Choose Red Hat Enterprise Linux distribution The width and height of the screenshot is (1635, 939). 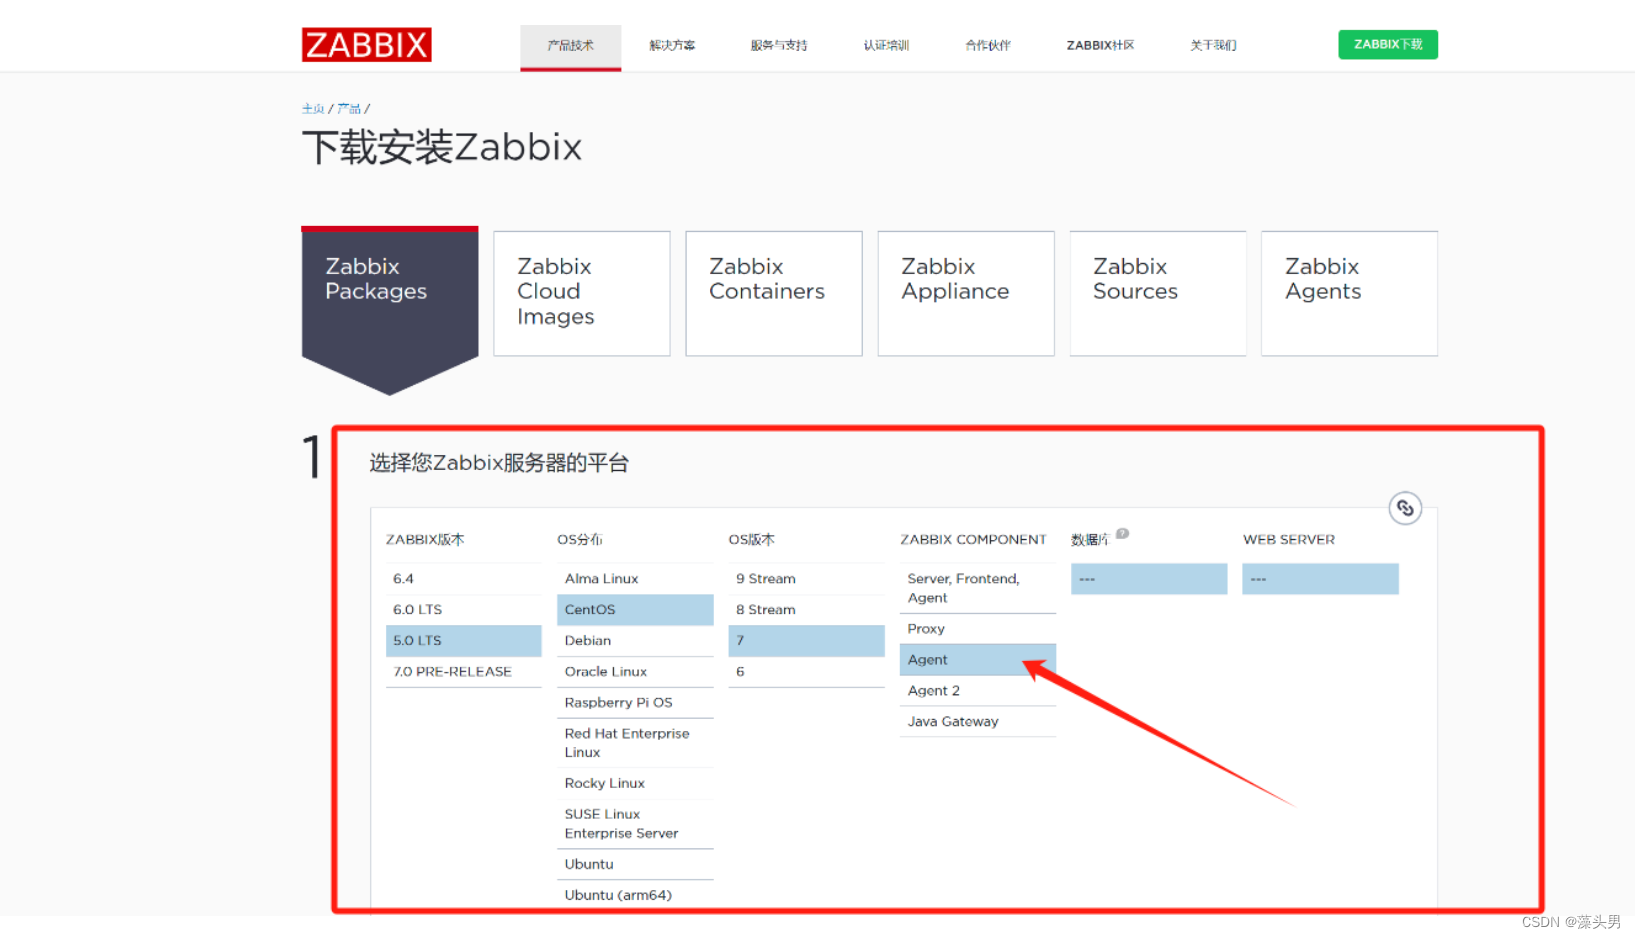point(635,743)
